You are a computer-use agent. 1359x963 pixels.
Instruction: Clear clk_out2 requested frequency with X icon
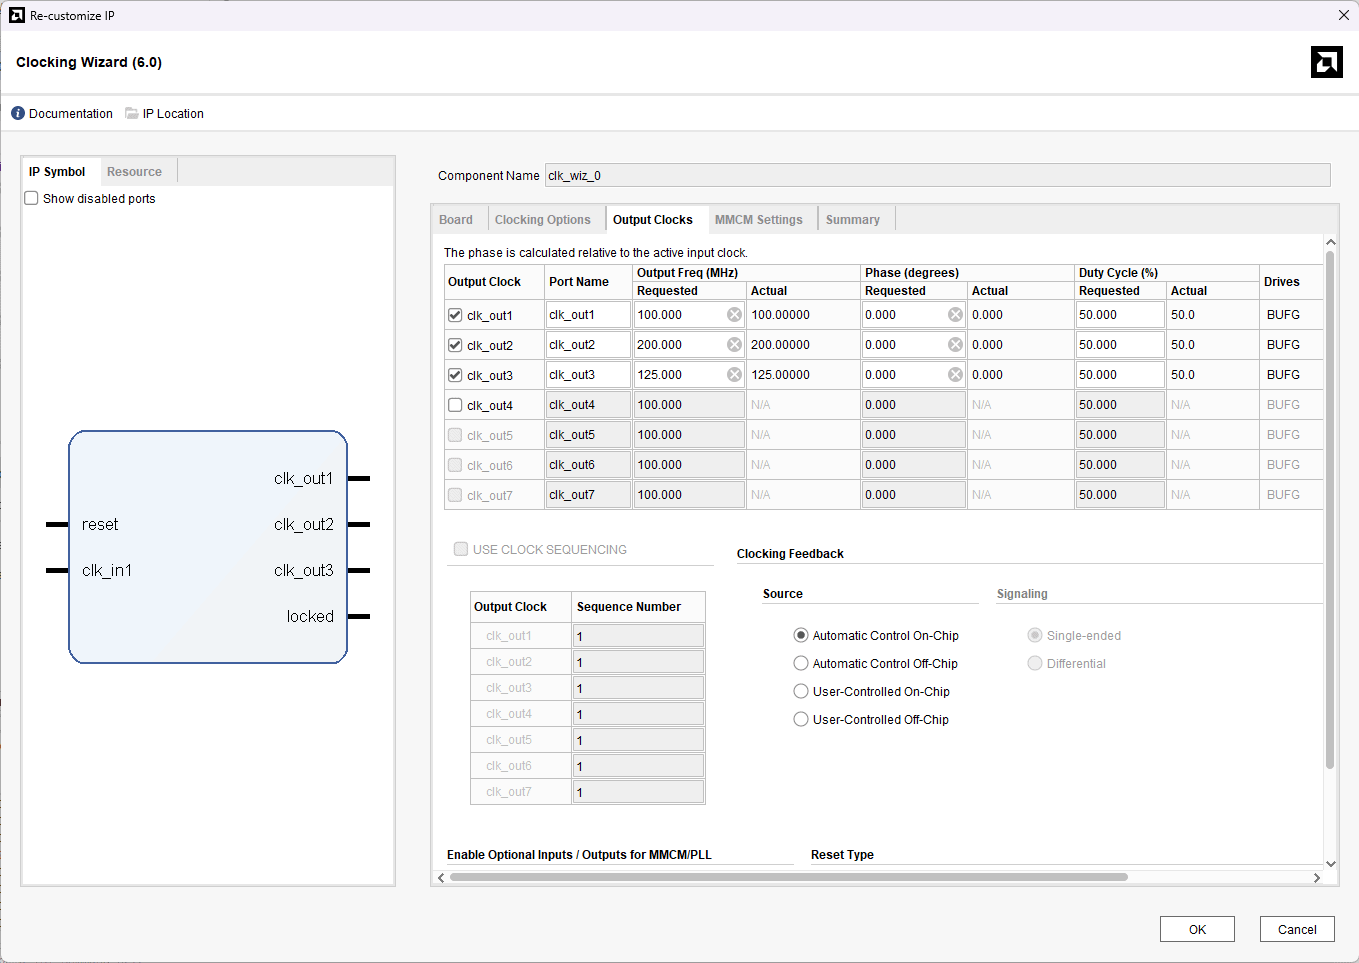pos(734,345)
